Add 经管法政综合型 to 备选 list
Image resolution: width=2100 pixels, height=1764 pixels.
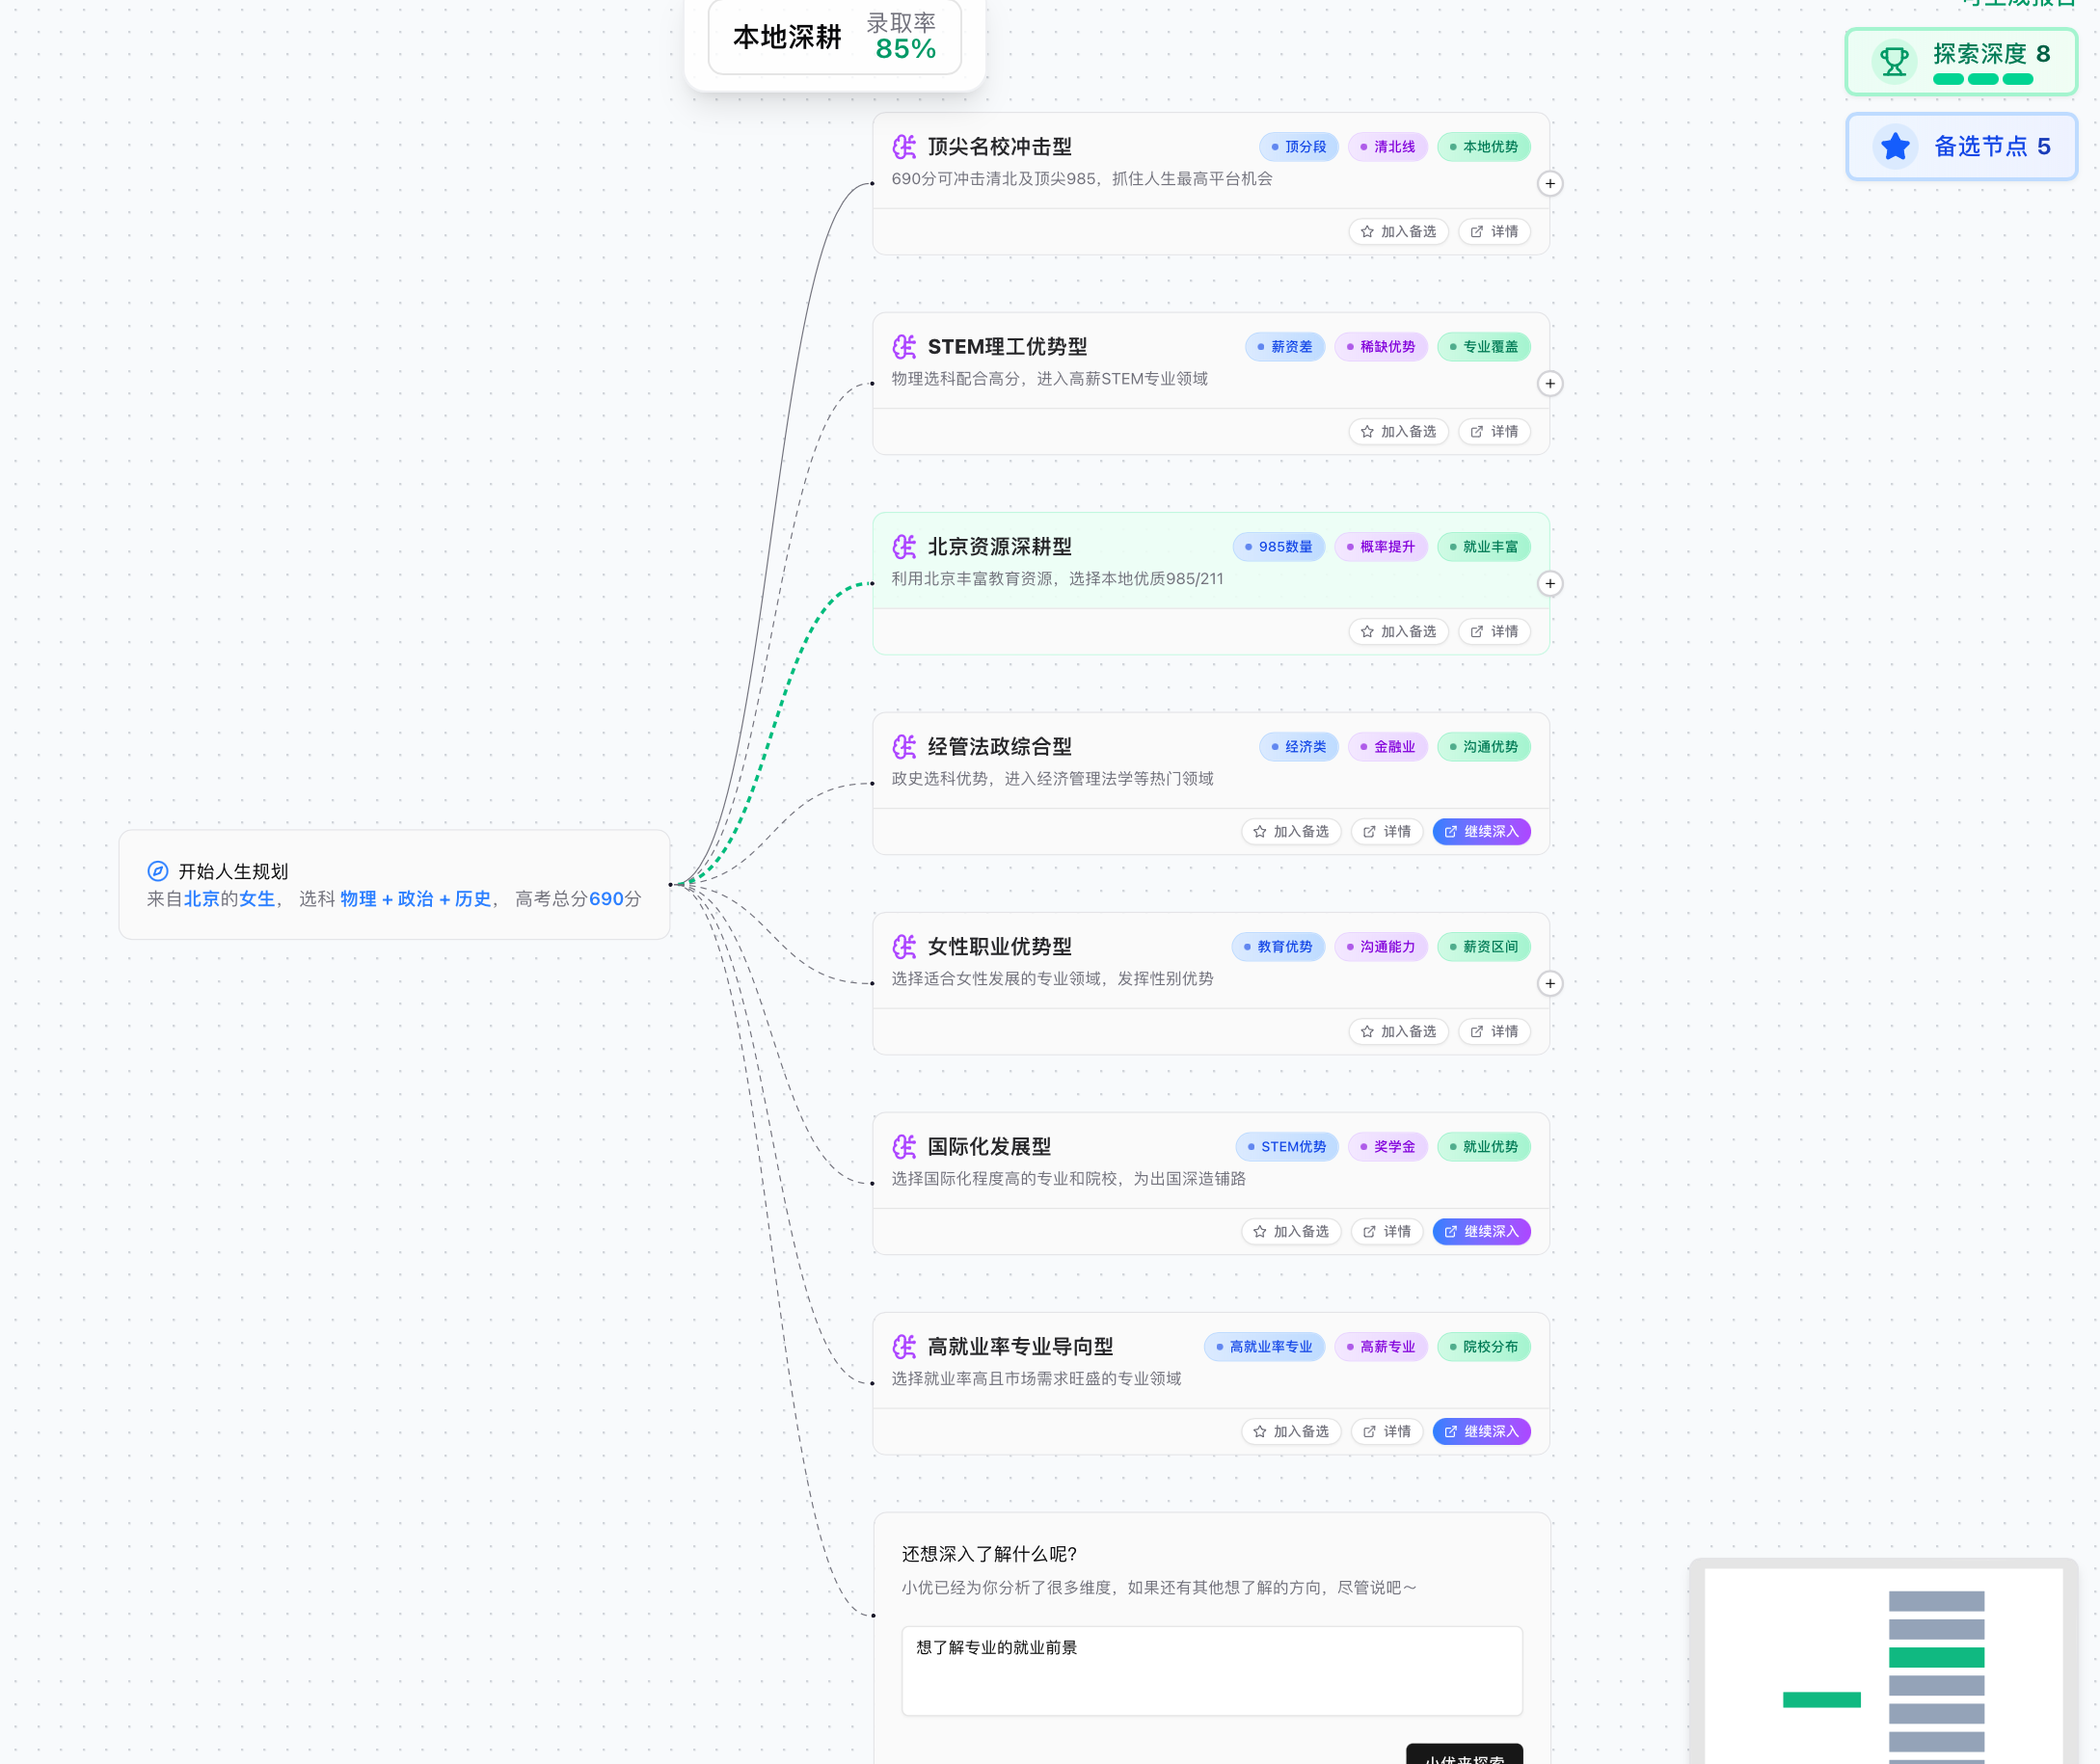tap(1291, 832)
